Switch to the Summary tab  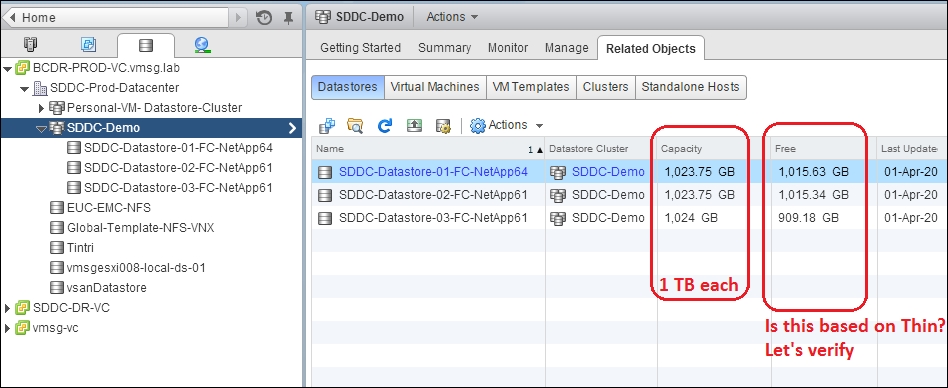click(444, 48)
